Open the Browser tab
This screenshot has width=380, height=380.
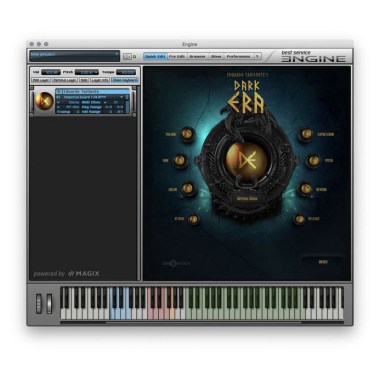[x=197, y=56]
